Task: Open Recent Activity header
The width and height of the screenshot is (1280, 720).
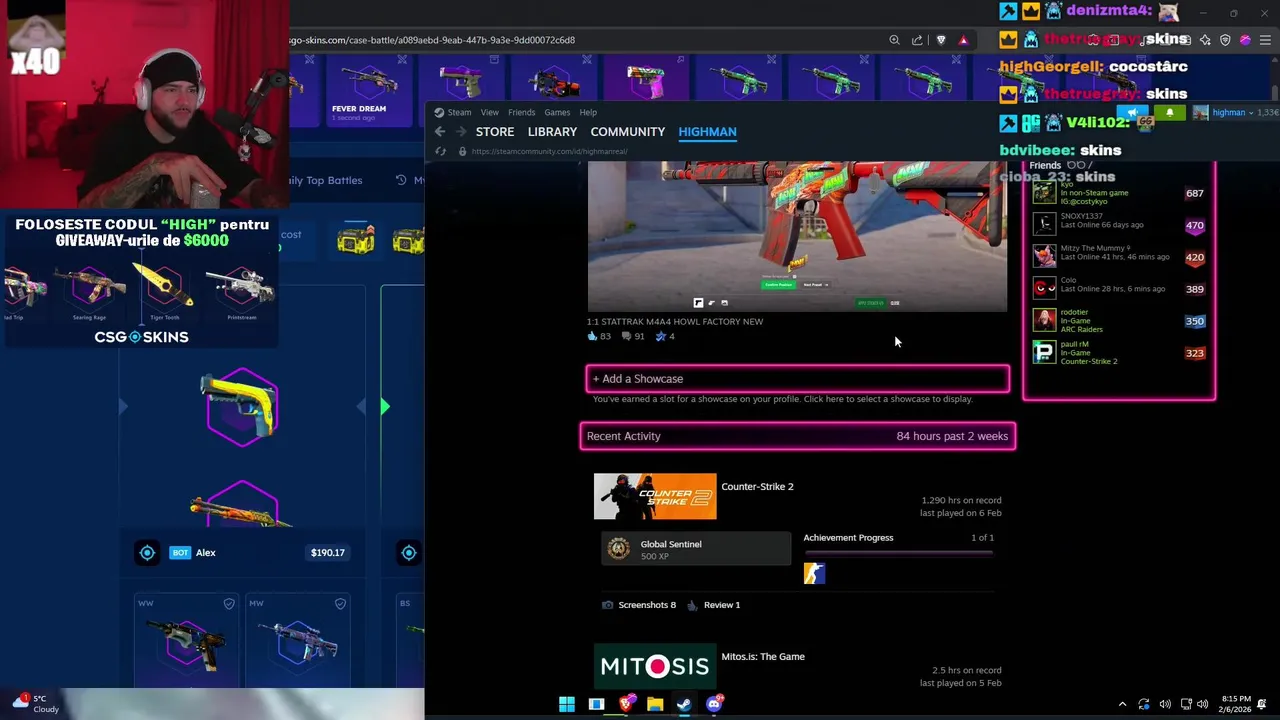Action: pos(797,436)
